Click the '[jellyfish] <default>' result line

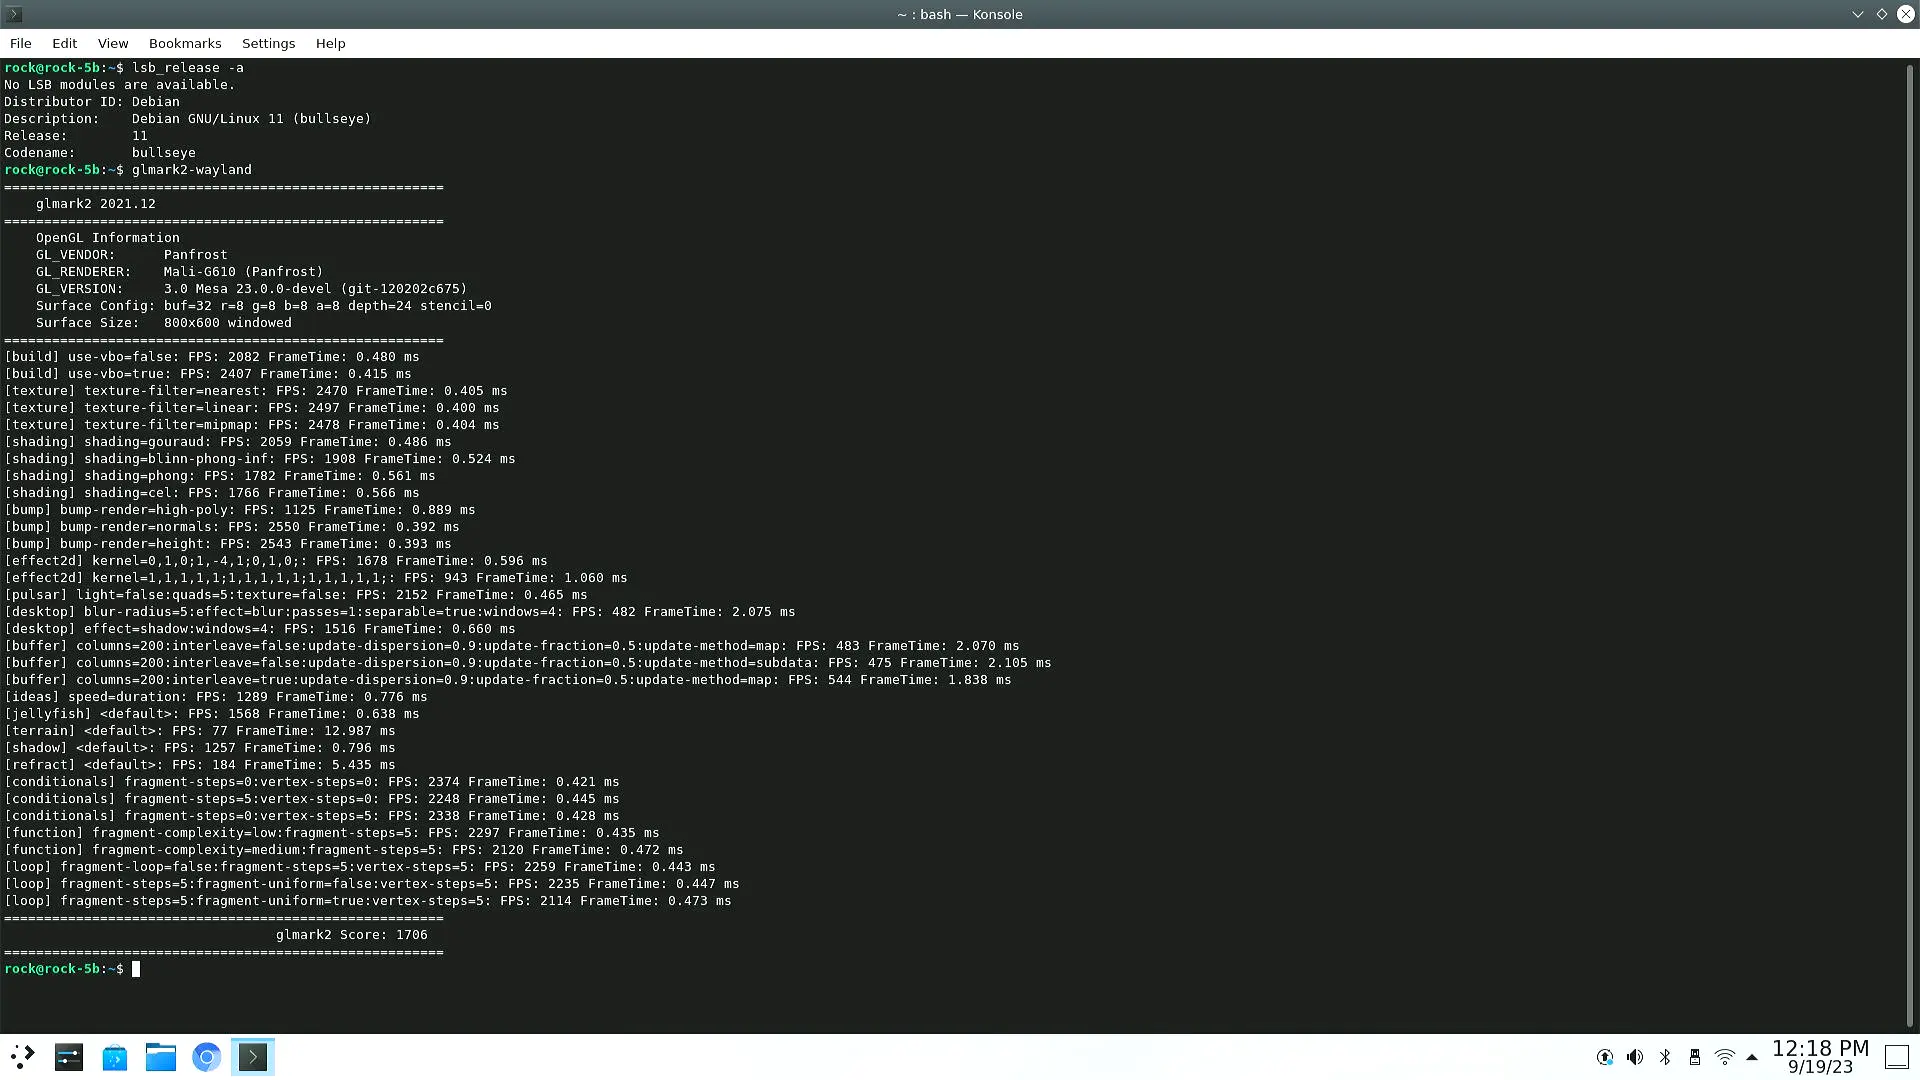coord(212,714)
